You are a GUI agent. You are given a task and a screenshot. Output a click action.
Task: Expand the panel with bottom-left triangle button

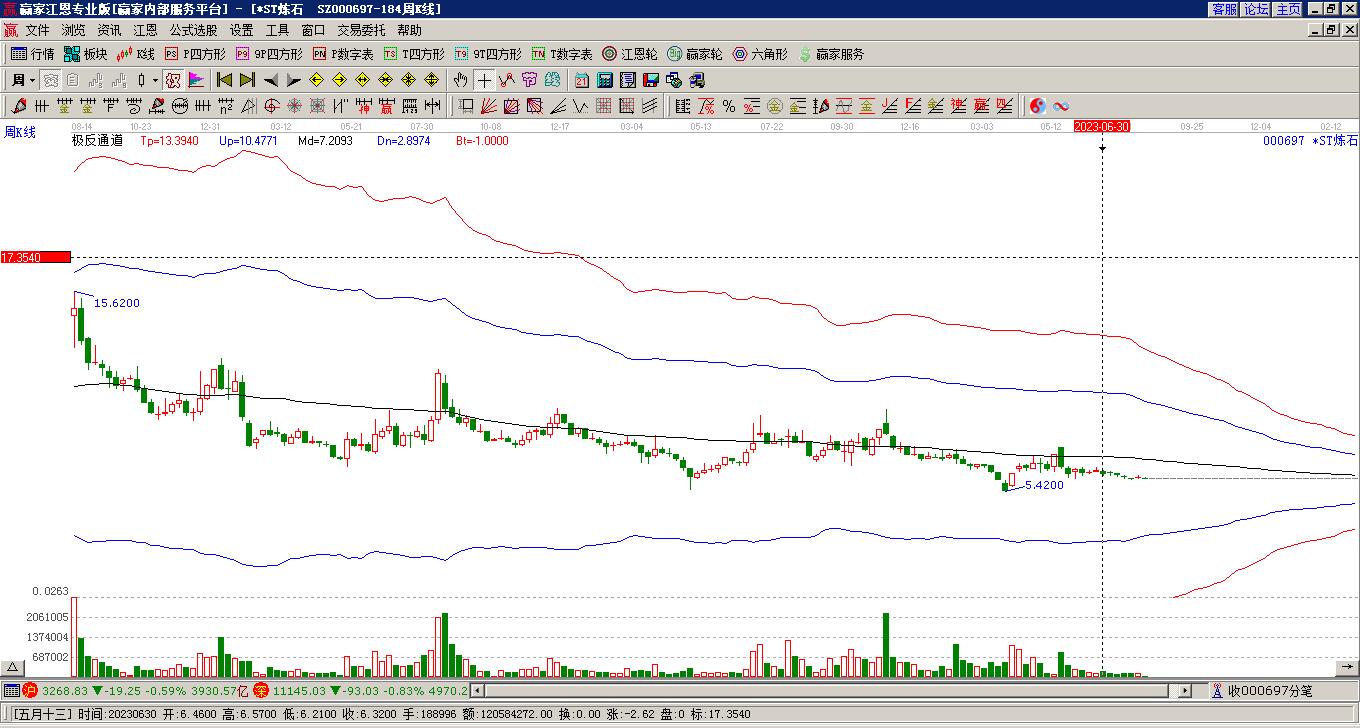[x=13, y=667]
